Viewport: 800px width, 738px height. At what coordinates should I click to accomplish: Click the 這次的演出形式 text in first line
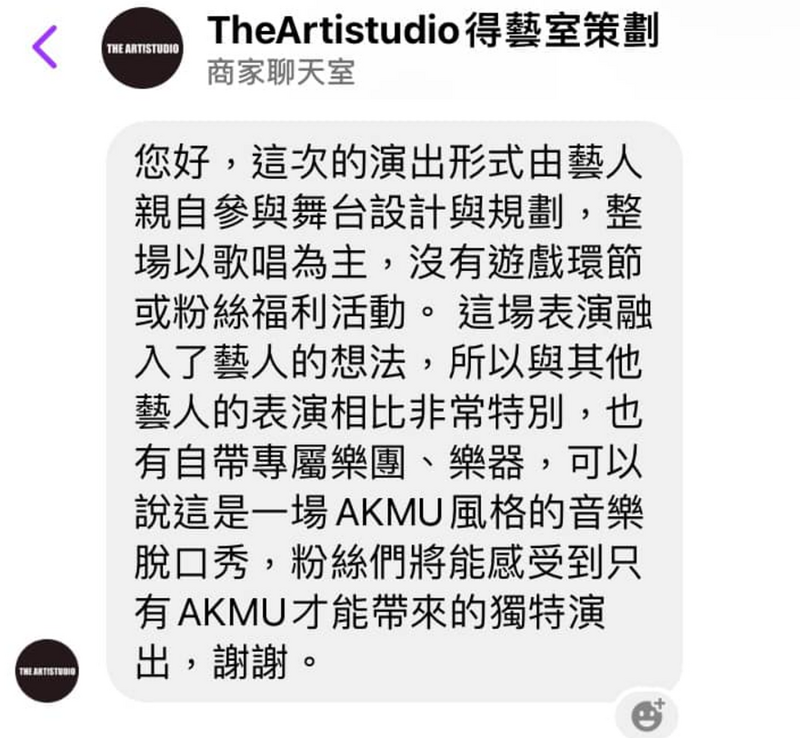(388, 162)
